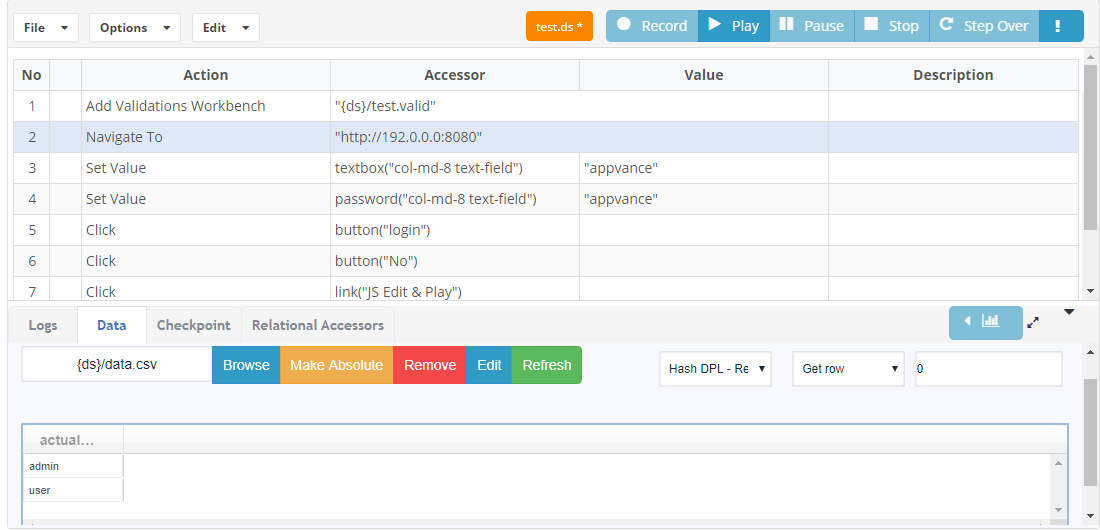1100x530 pixels.
Task: Click the Set Value action in row 3
Action: (206, 168)
